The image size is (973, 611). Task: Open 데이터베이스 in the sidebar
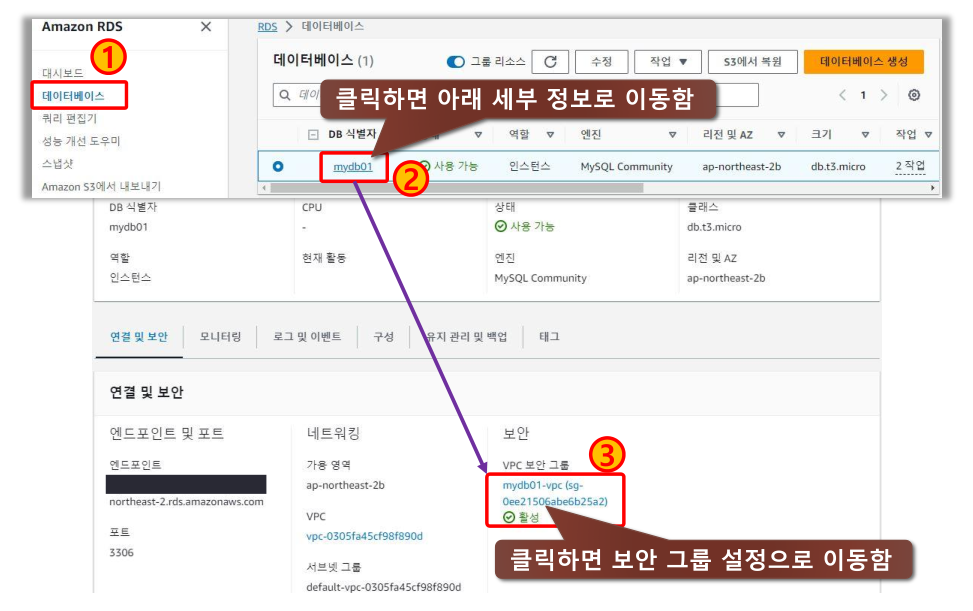[73, 96]
